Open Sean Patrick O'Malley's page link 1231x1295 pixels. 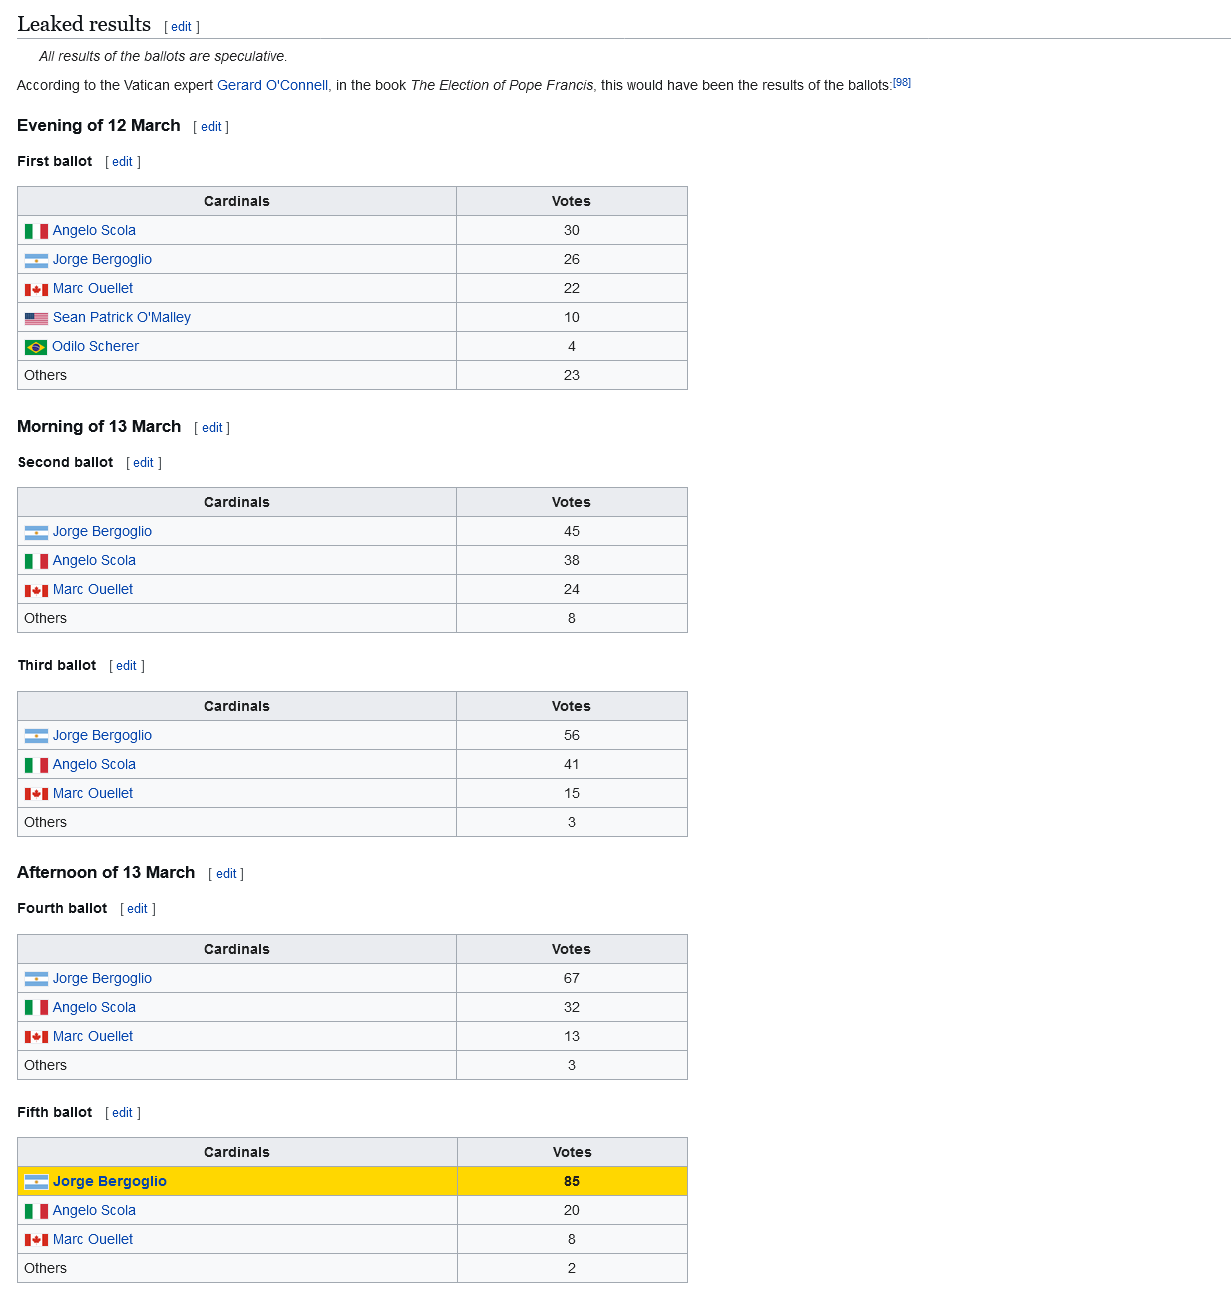pos(121,317)
